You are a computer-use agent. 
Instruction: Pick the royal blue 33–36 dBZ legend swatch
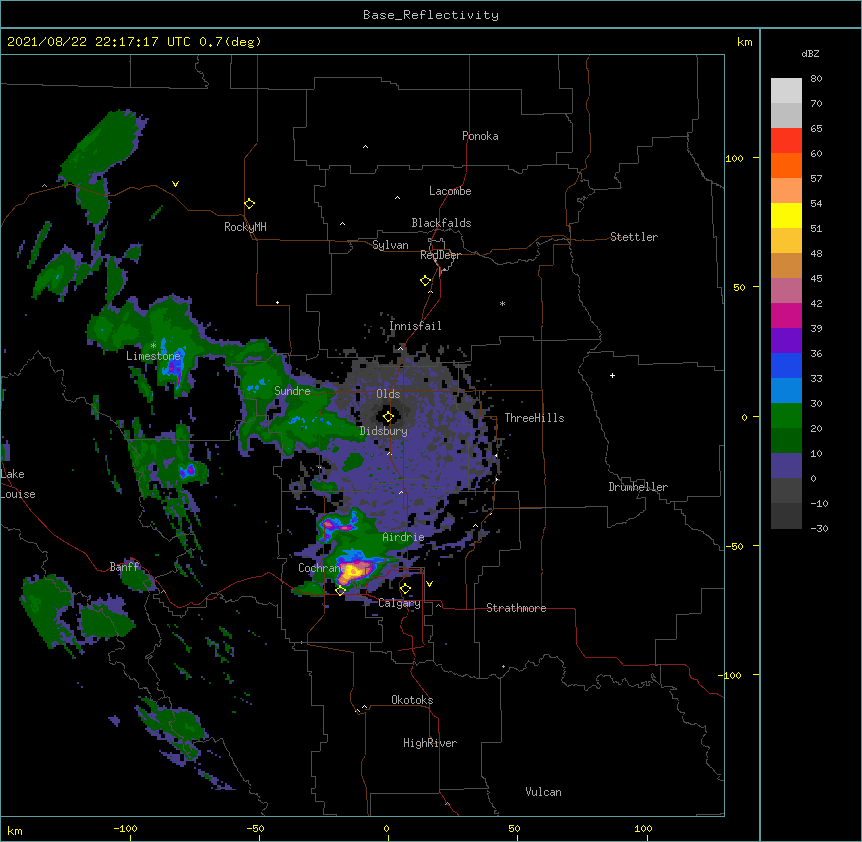(786, 365)
